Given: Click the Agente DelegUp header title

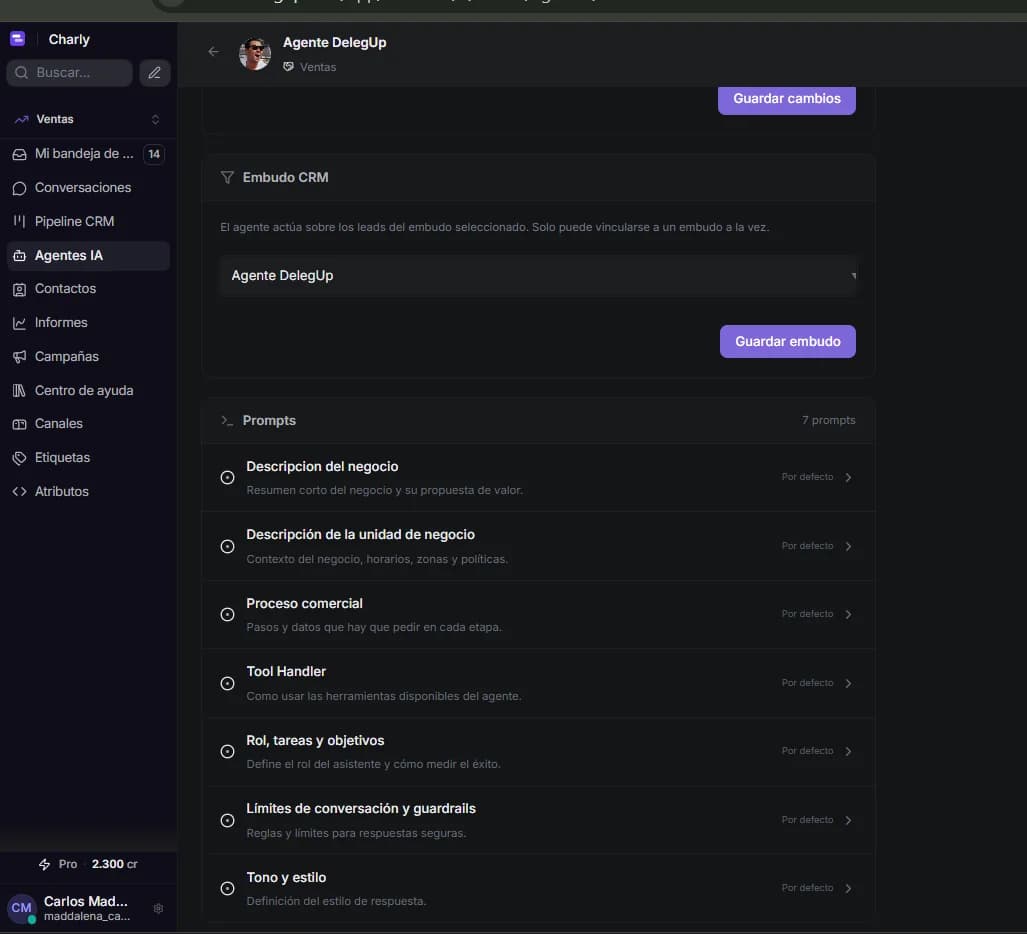Looking at the screenshot, I should click(335, 43).
